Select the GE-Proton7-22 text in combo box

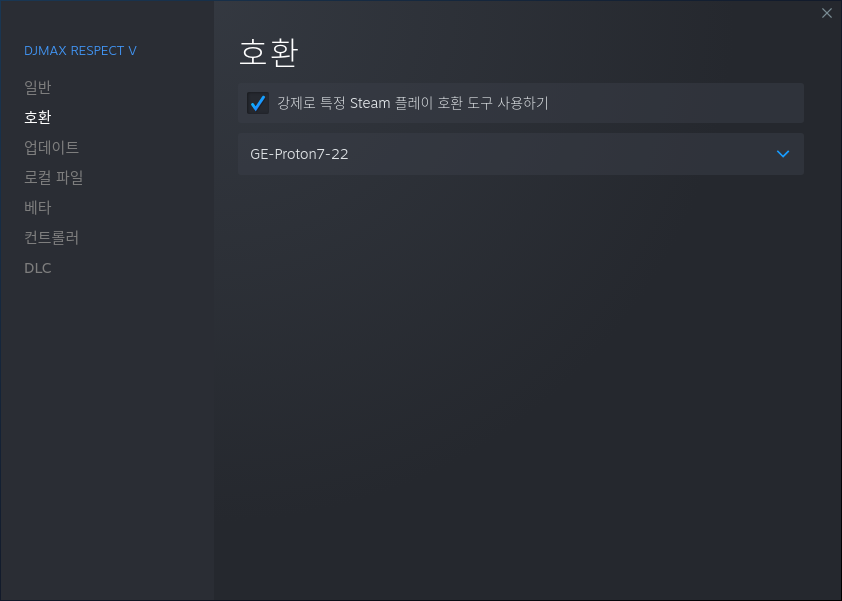point(299,154)
